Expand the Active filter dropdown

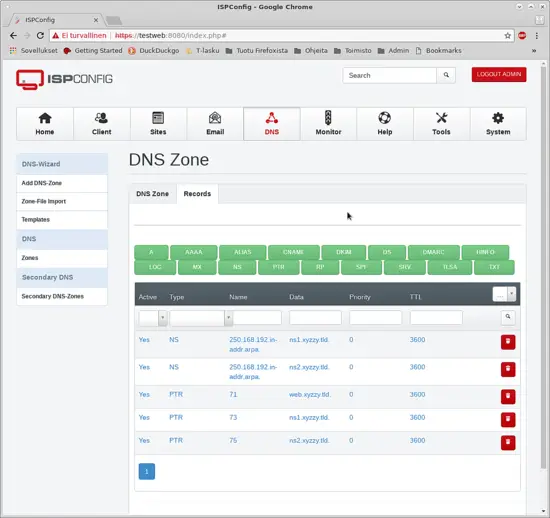[x=153, y=318]
